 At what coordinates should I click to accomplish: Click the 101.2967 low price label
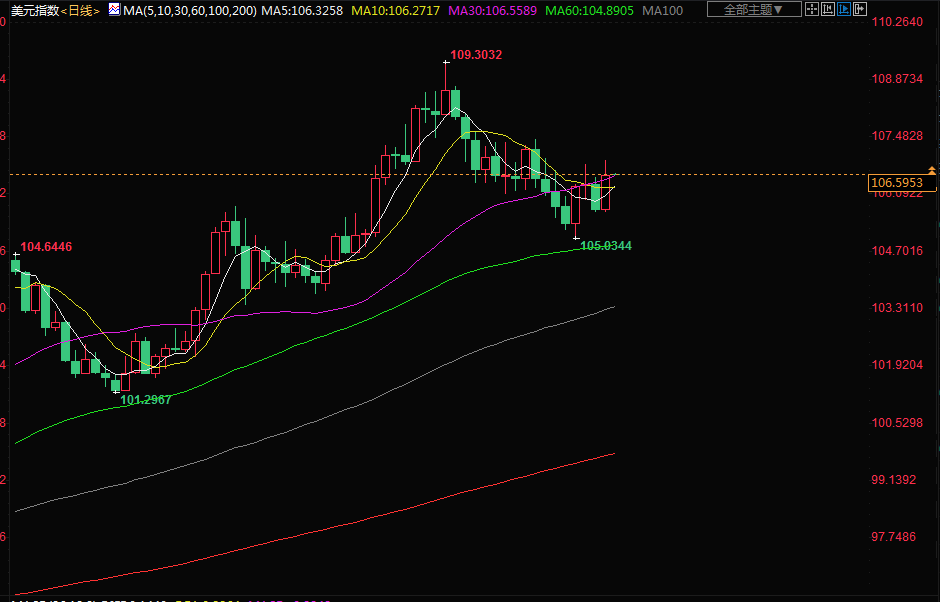[x=146, y=399]
